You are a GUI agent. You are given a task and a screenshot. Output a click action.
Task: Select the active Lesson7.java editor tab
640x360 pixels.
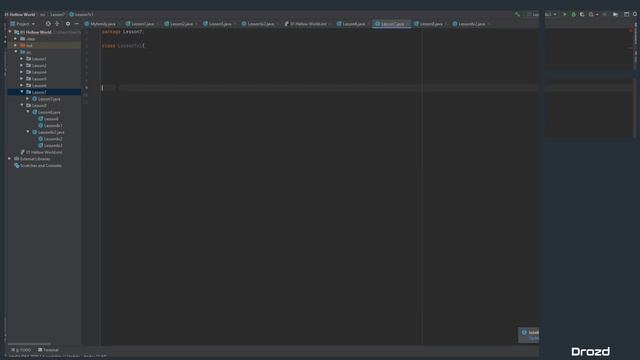click(391, 24)
